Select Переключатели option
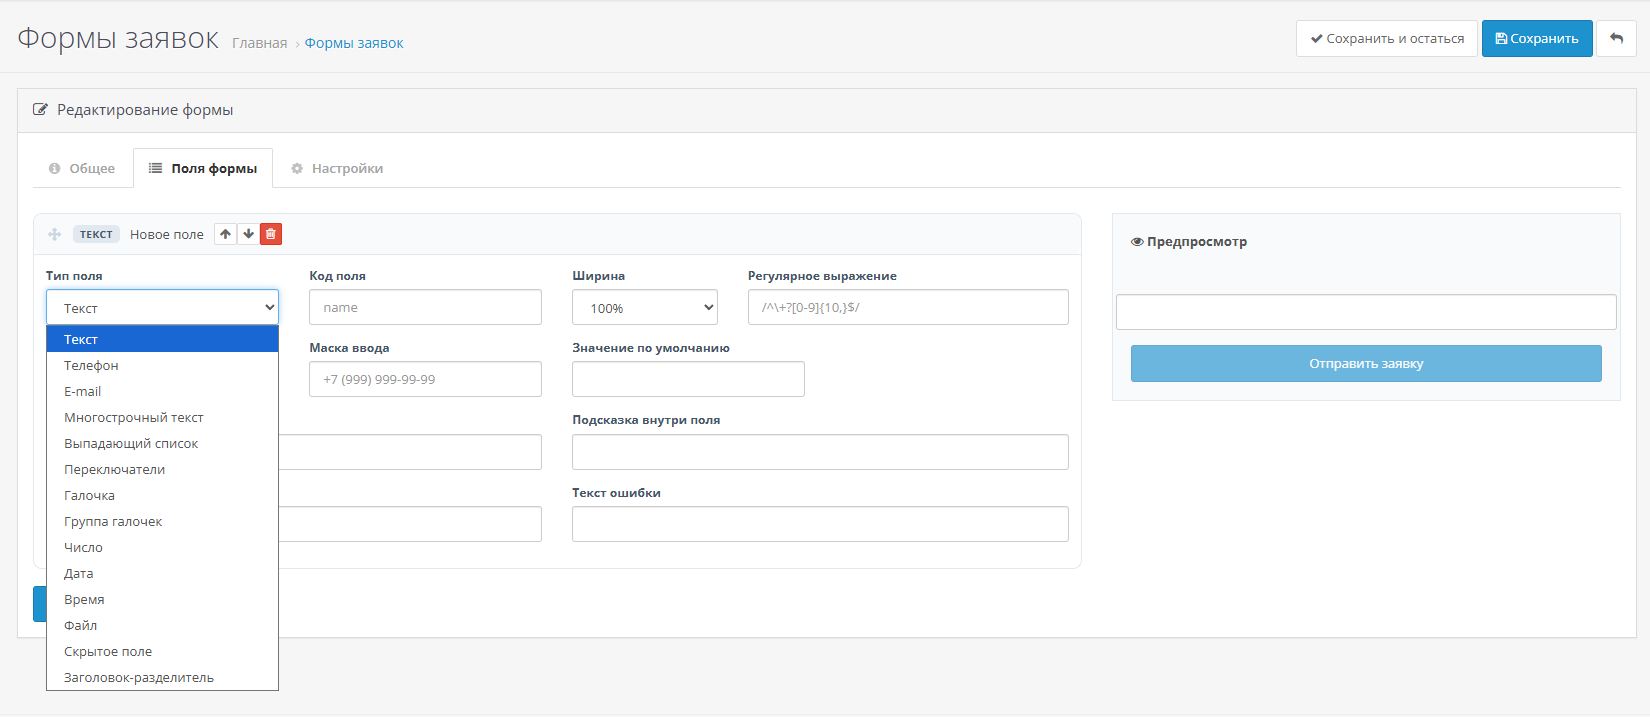Screen dimensions: 1650x717 [162, 469]
